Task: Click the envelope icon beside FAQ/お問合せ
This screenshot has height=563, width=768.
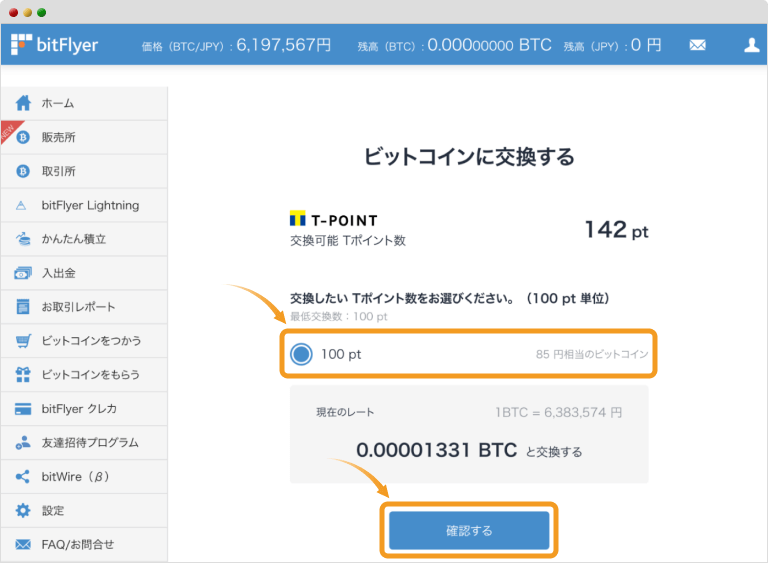Action: pos(23,544)
